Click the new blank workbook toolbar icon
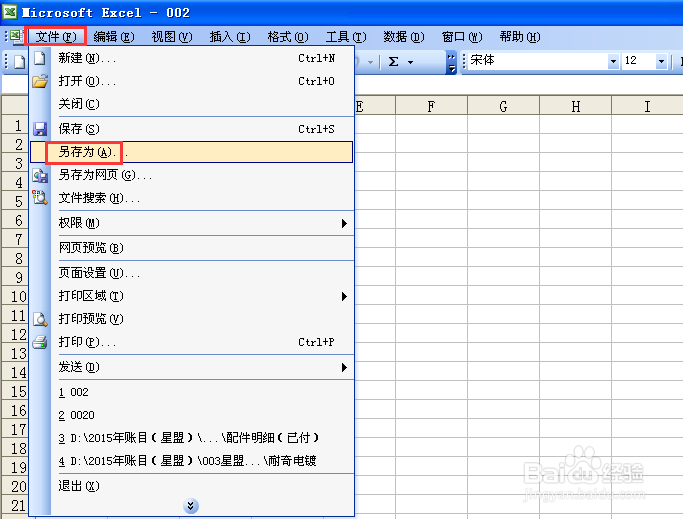Viewport: 683px width, 519px height. (x=19, y=62)
